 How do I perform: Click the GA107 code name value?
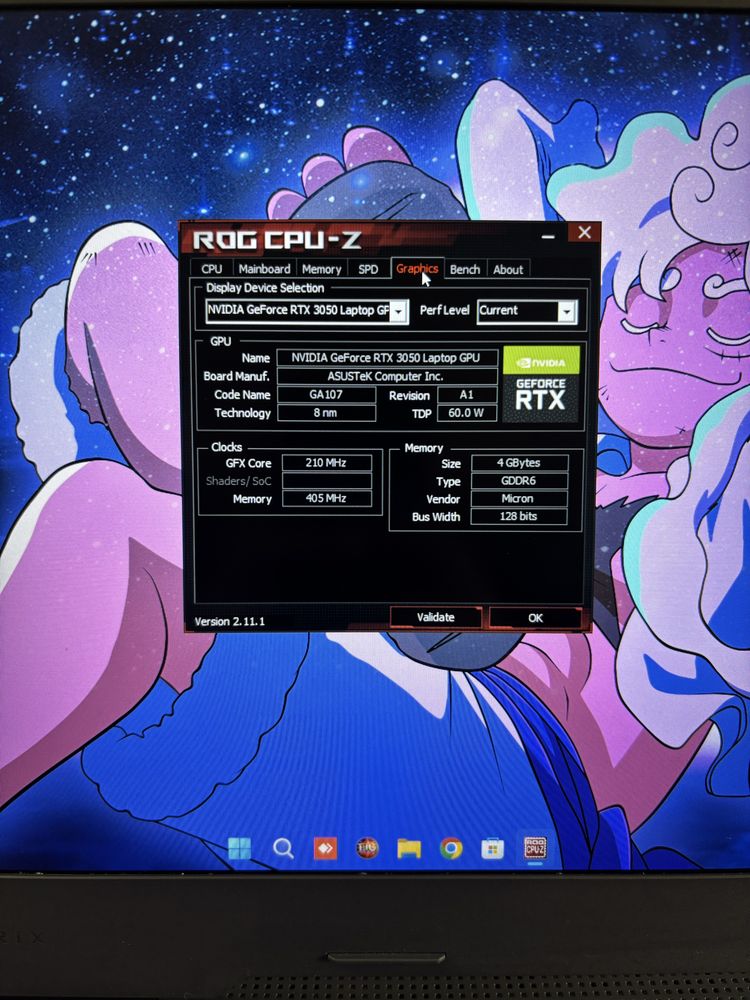coord(326,395)
